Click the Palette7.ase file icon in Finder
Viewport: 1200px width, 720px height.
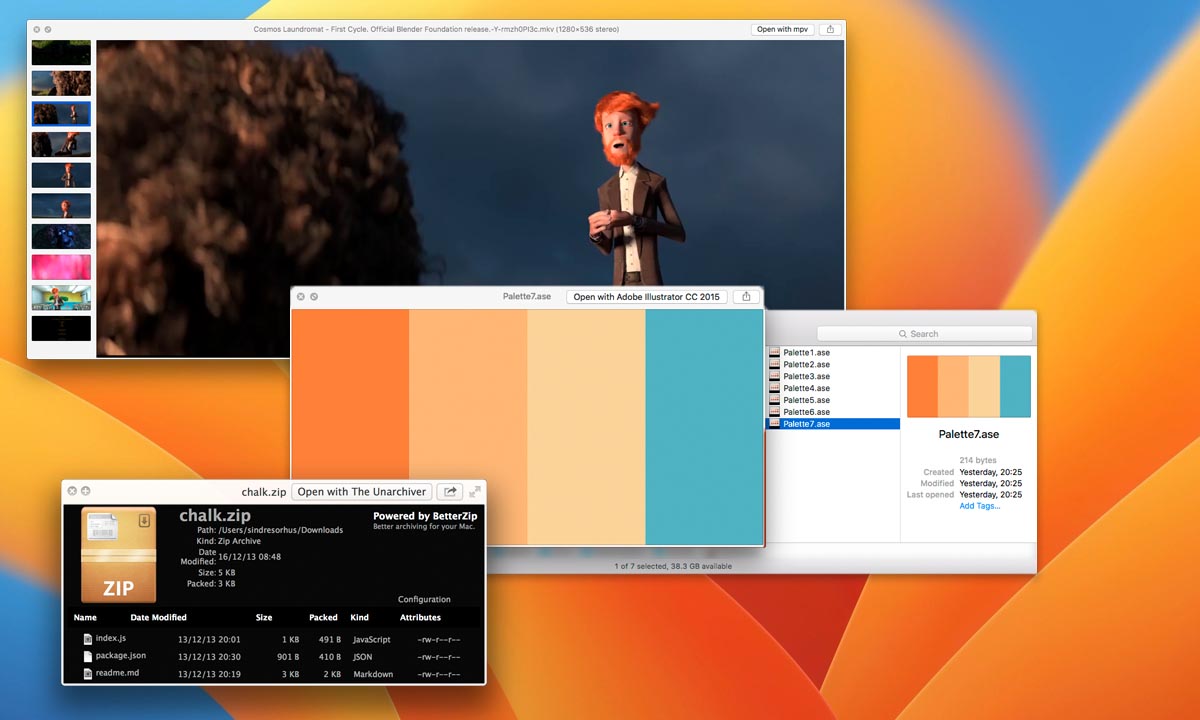tap(774, 424)
